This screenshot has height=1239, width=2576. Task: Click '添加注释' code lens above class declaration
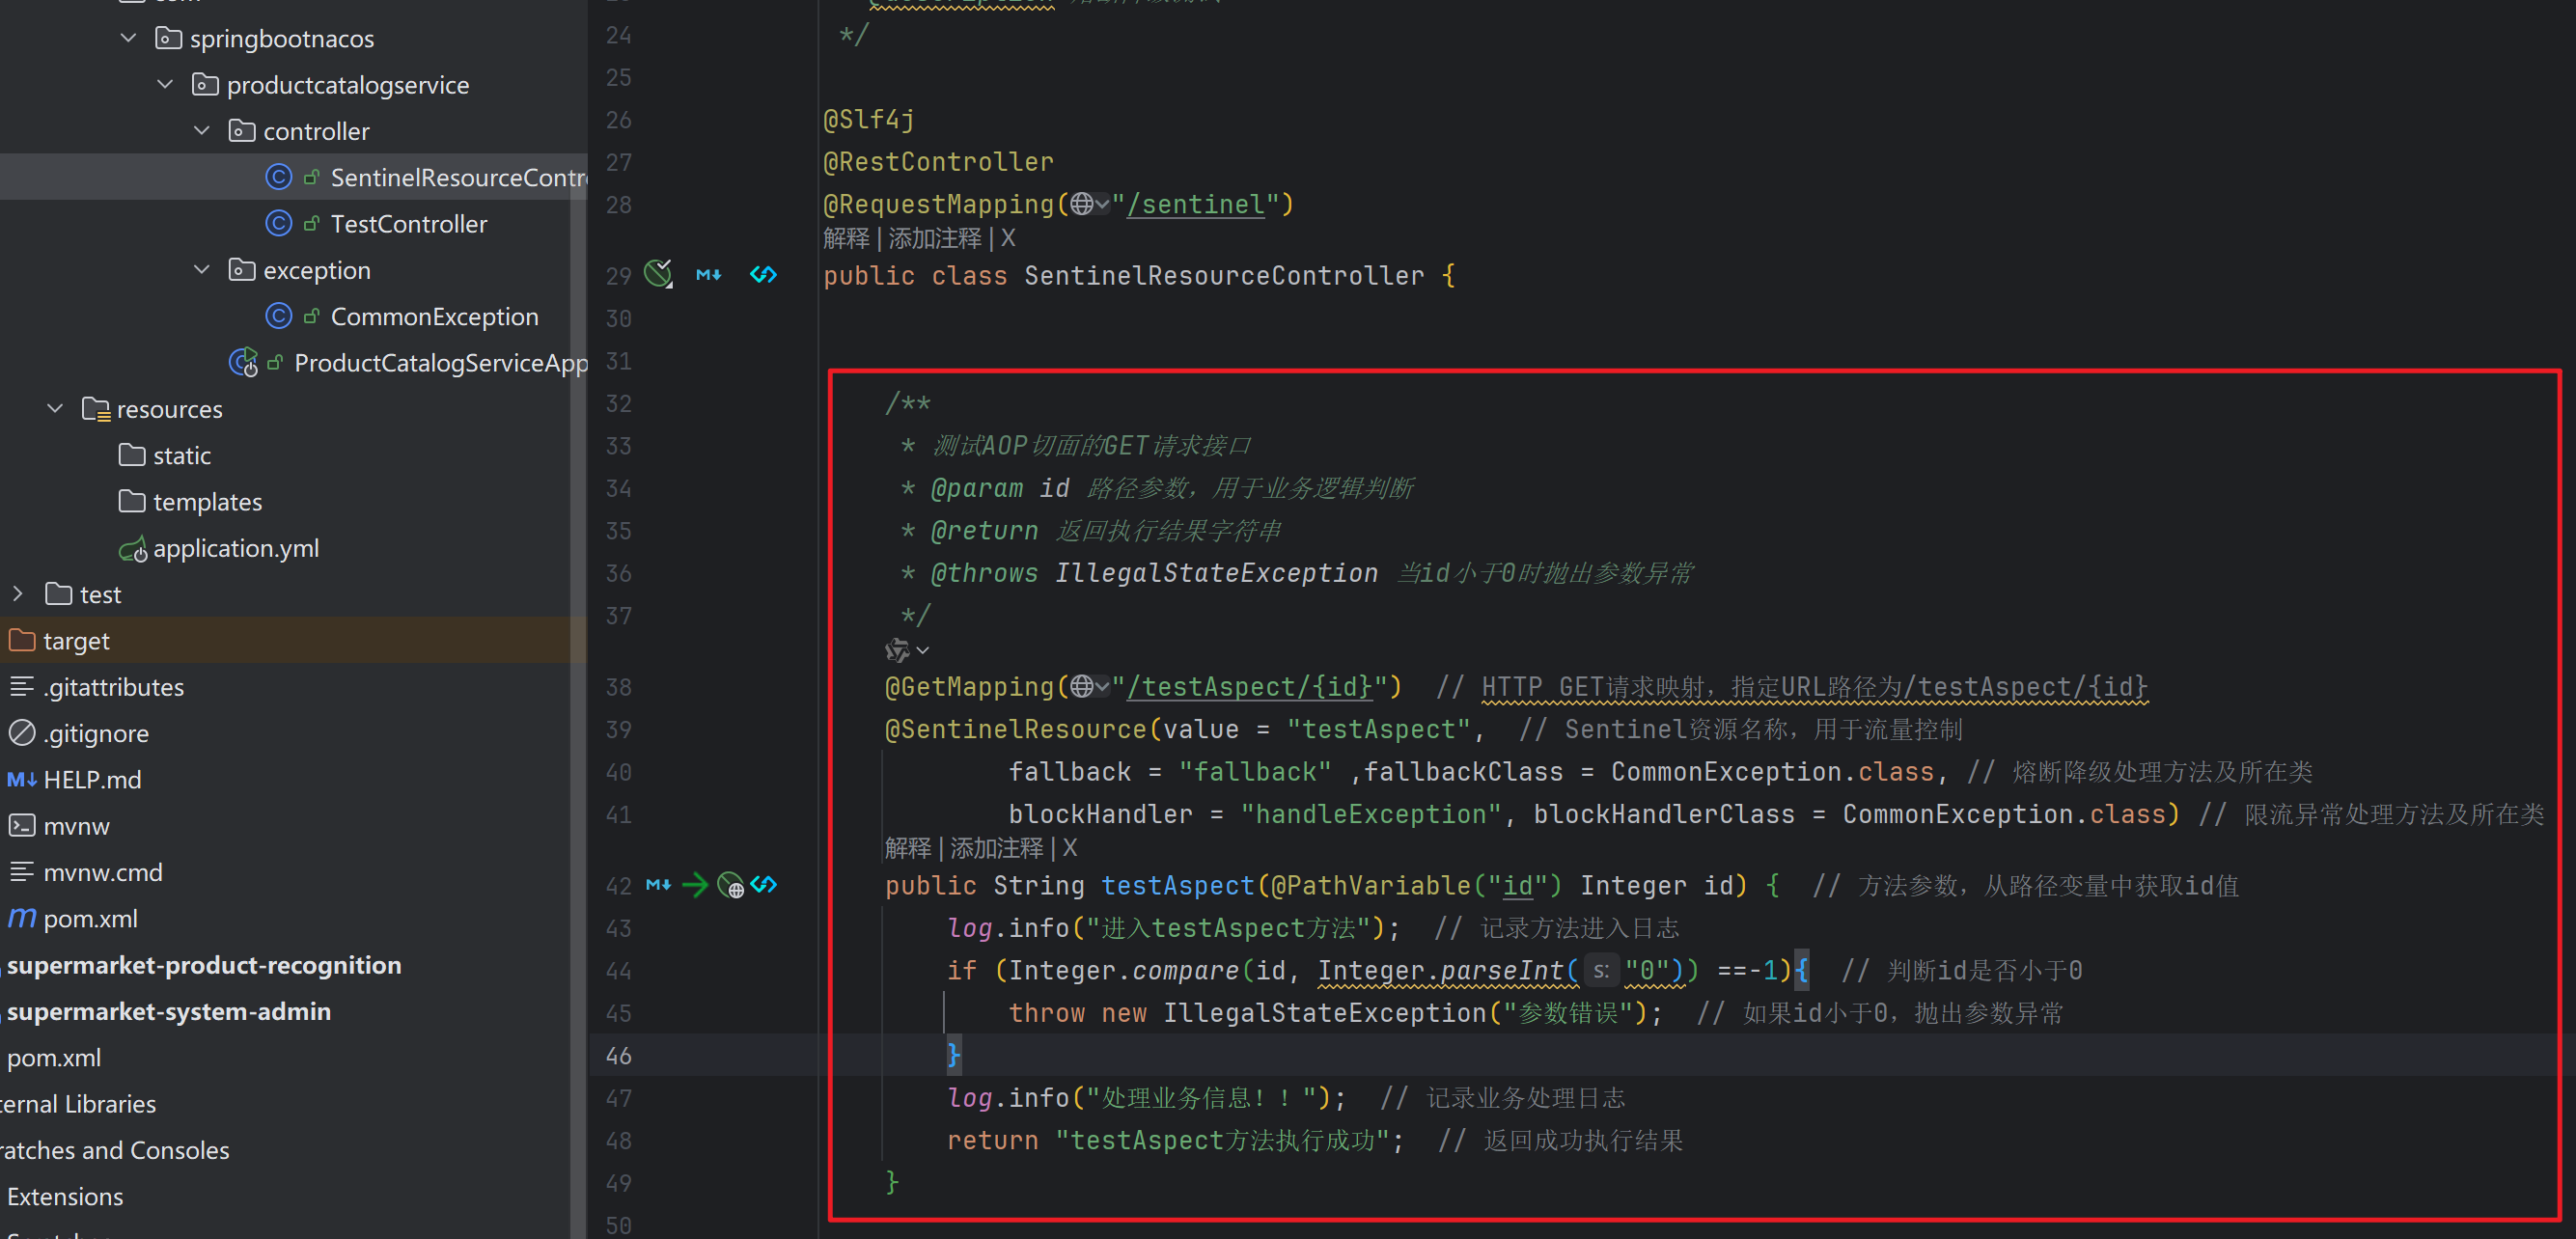(x=934, y=239)
